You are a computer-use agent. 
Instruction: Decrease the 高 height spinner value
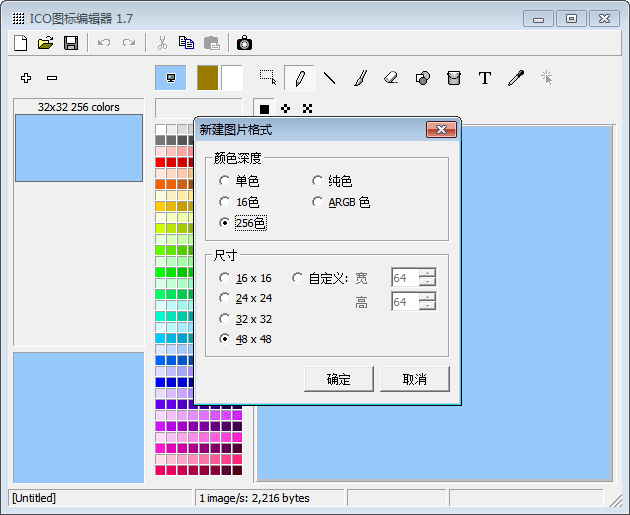pos(428,307)
